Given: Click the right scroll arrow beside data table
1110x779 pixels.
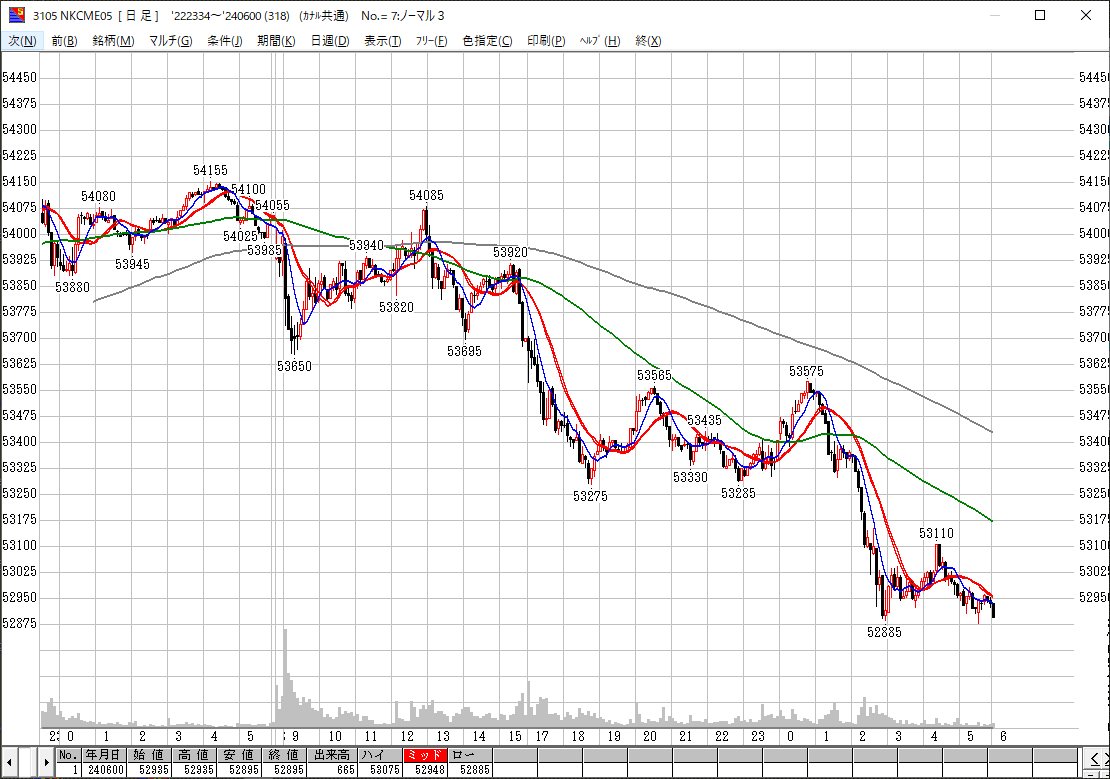Looking at the screenshot, I should [x=46, y=762].
